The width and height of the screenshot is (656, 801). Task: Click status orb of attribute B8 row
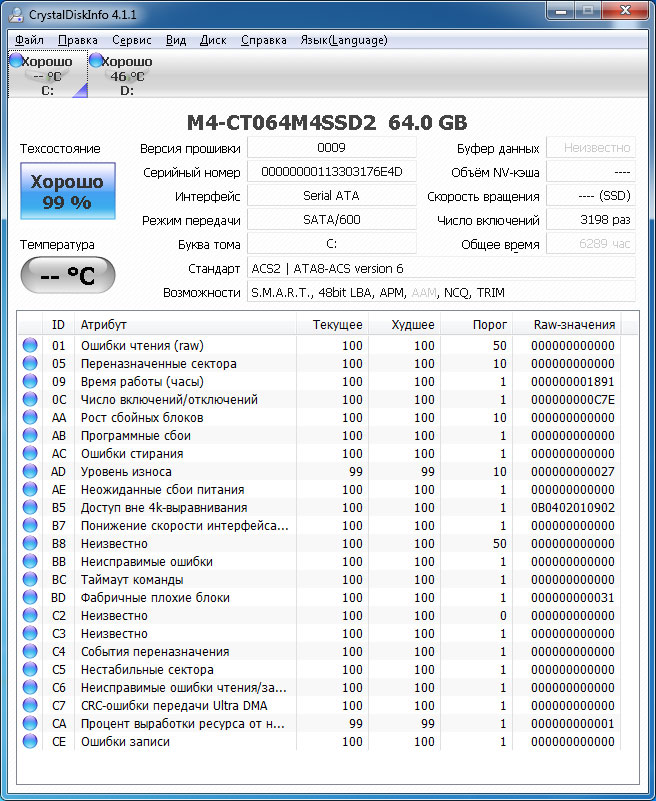(x=30, y=543)
